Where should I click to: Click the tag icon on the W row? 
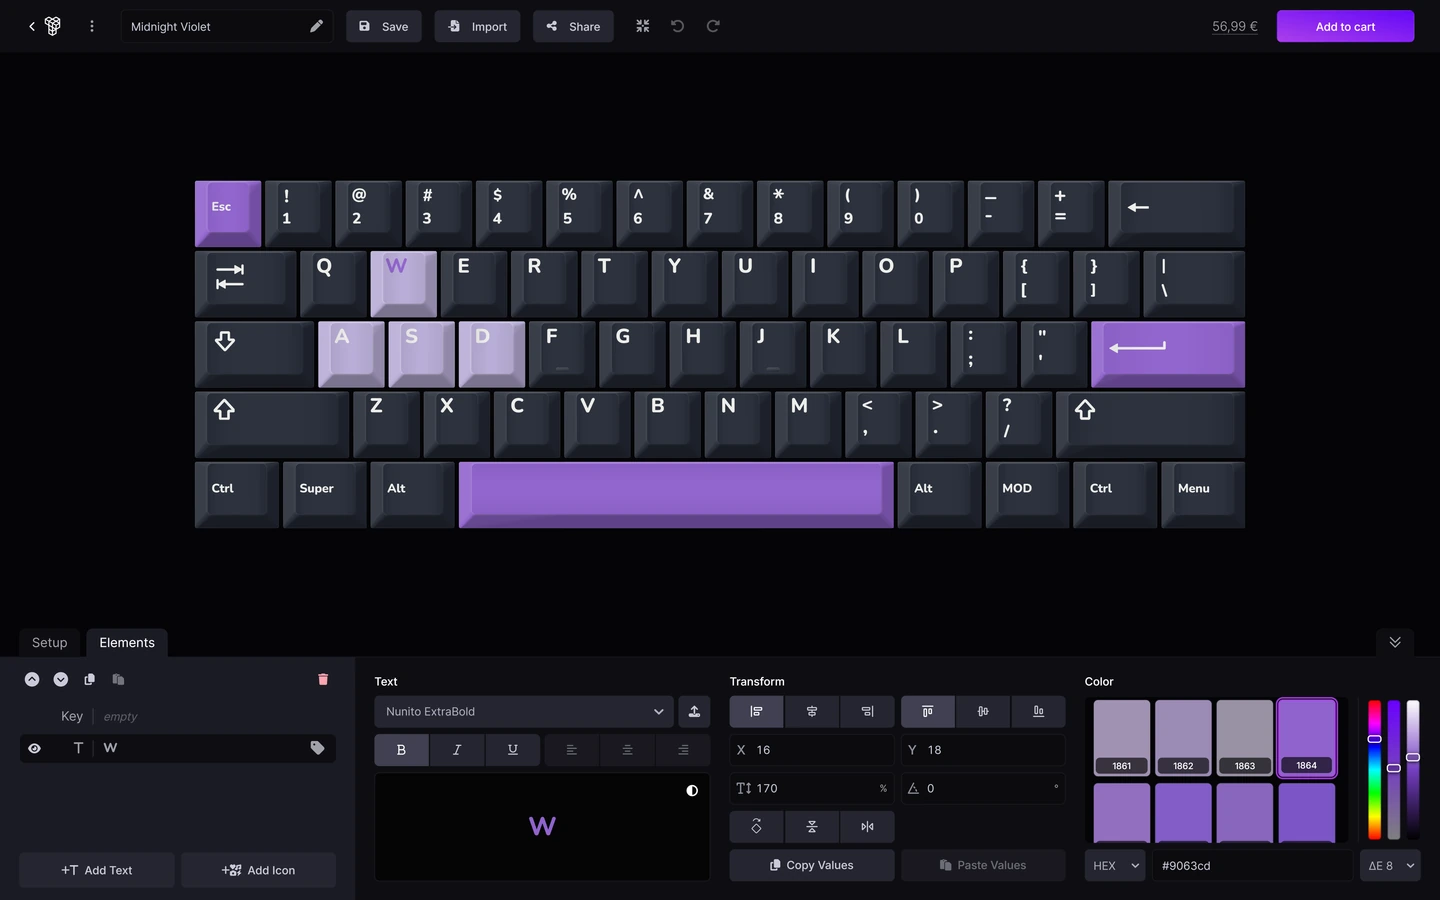coord(317,748)
